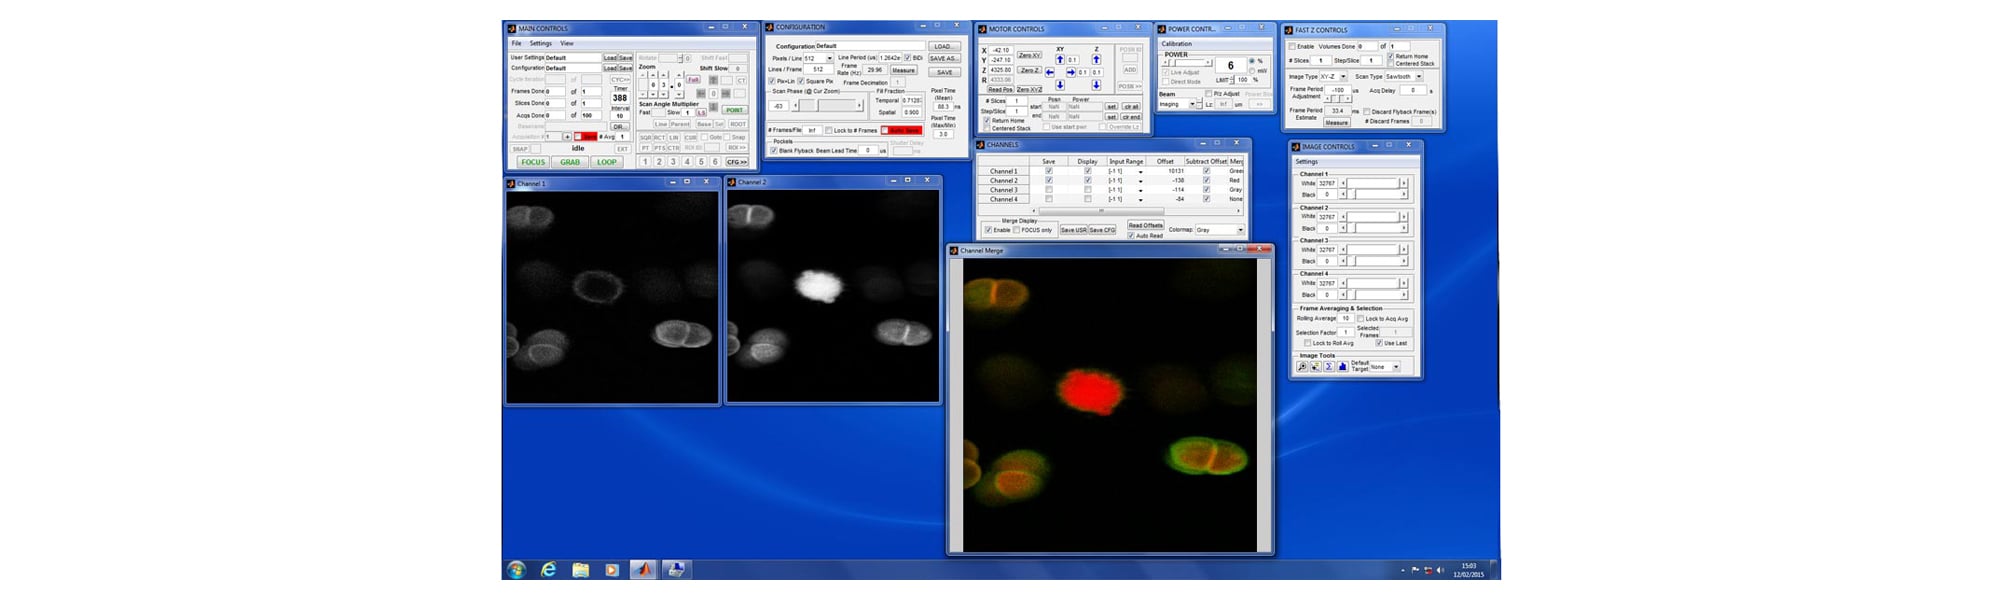Open the Settings menu in Main Controls
2000x600 pixels.
tap(540, 44)
